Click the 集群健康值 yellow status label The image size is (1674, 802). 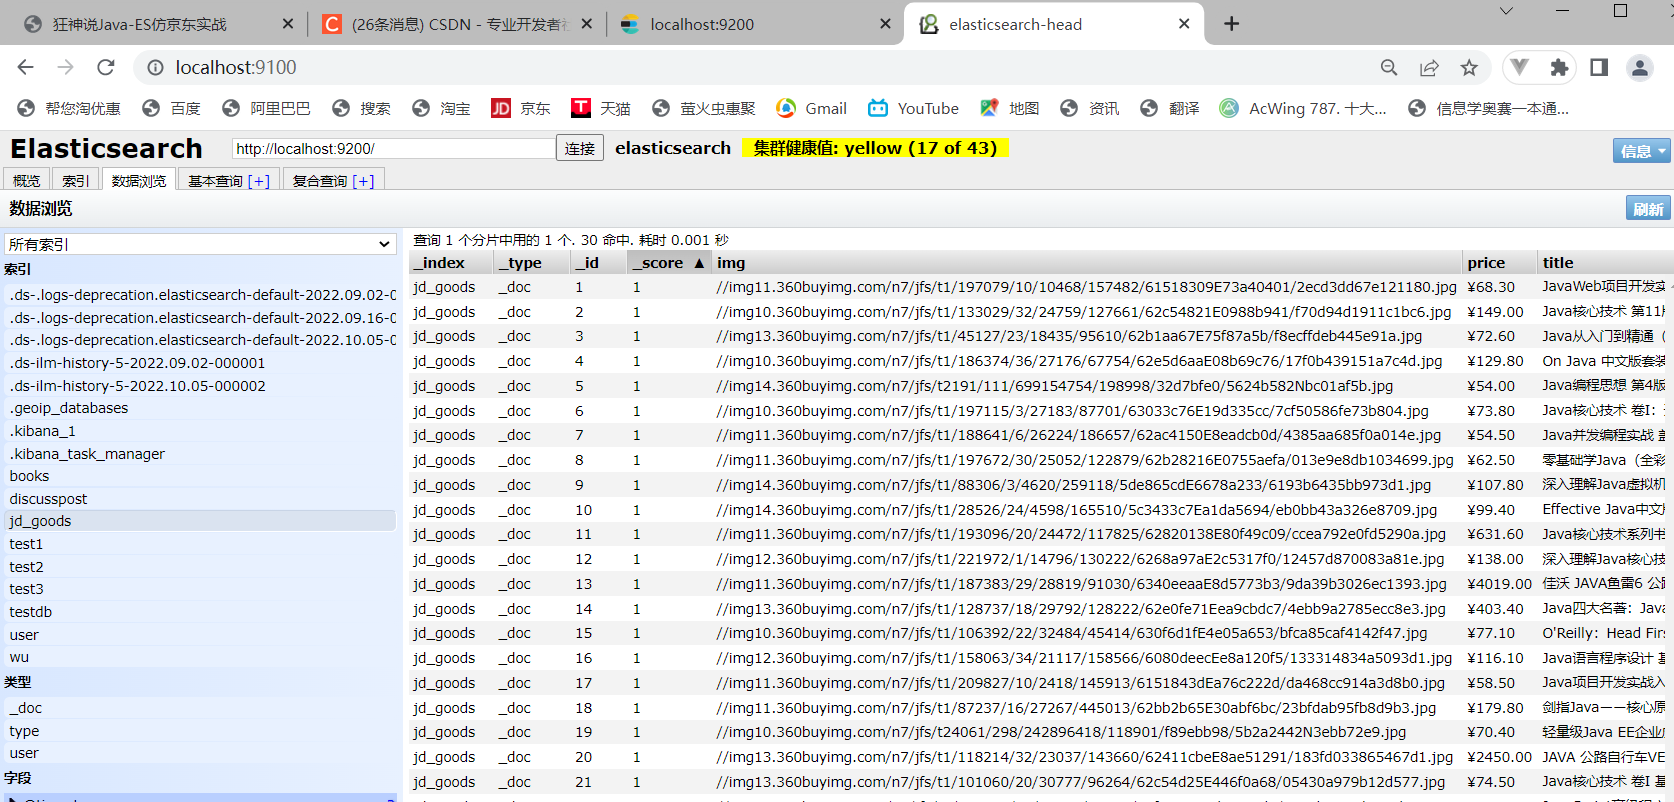tap(875, 148)
